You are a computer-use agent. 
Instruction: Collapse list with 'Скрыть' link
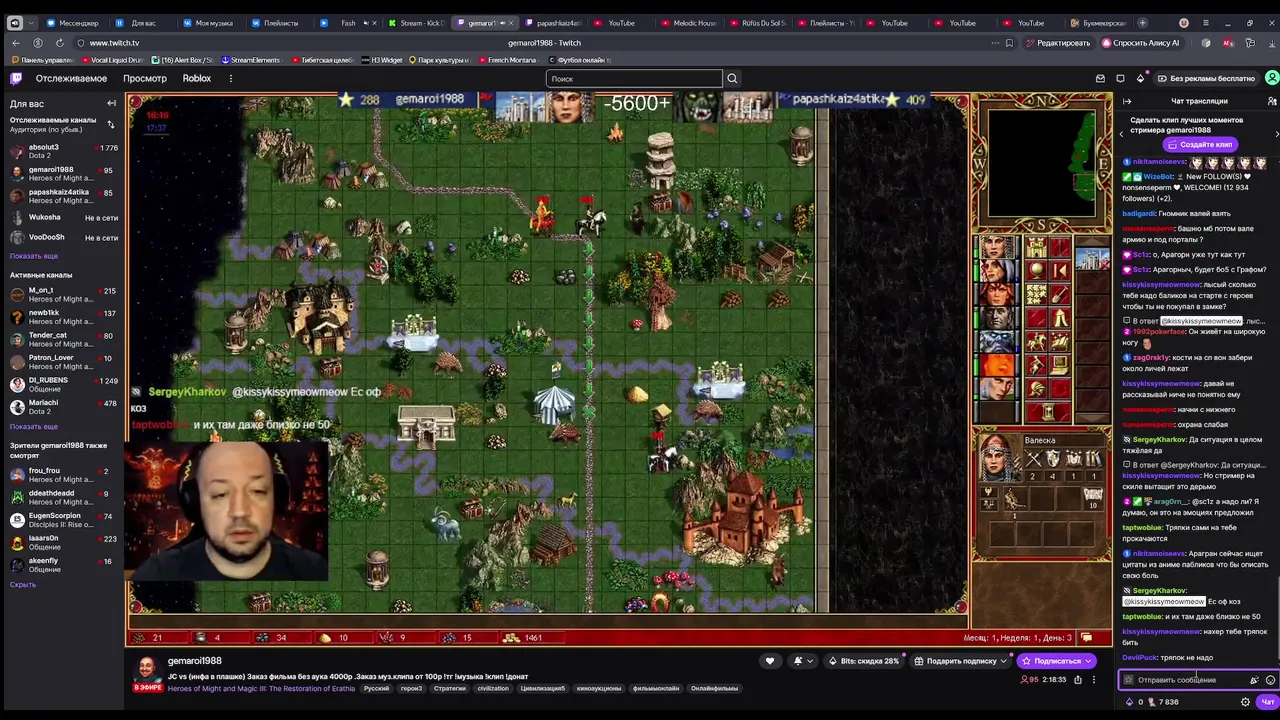[x=23, y=585]
